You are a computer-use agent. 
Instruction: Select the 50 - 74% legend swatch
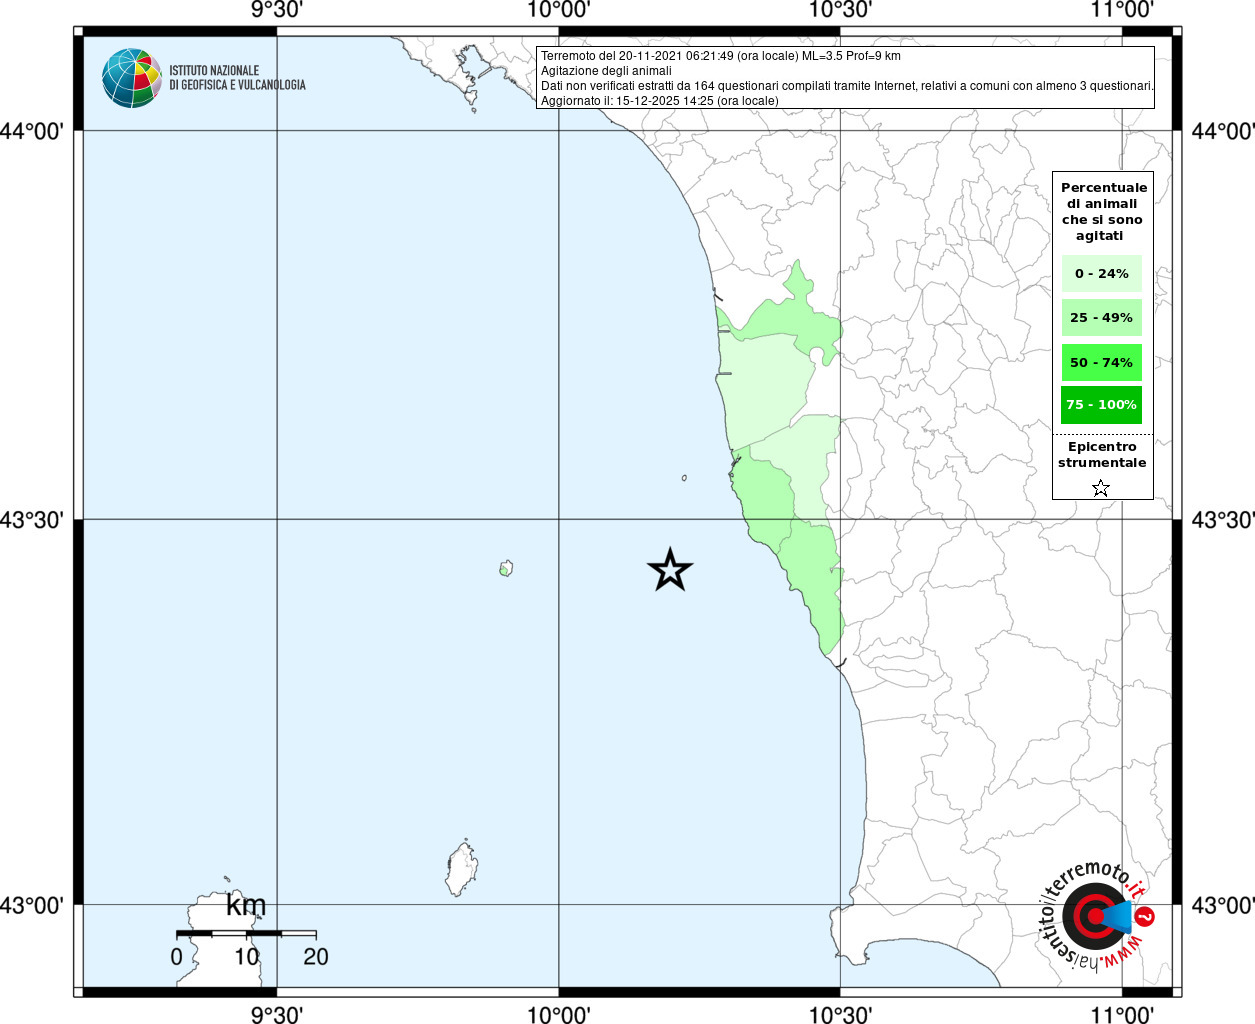[x=1101, y=362]
